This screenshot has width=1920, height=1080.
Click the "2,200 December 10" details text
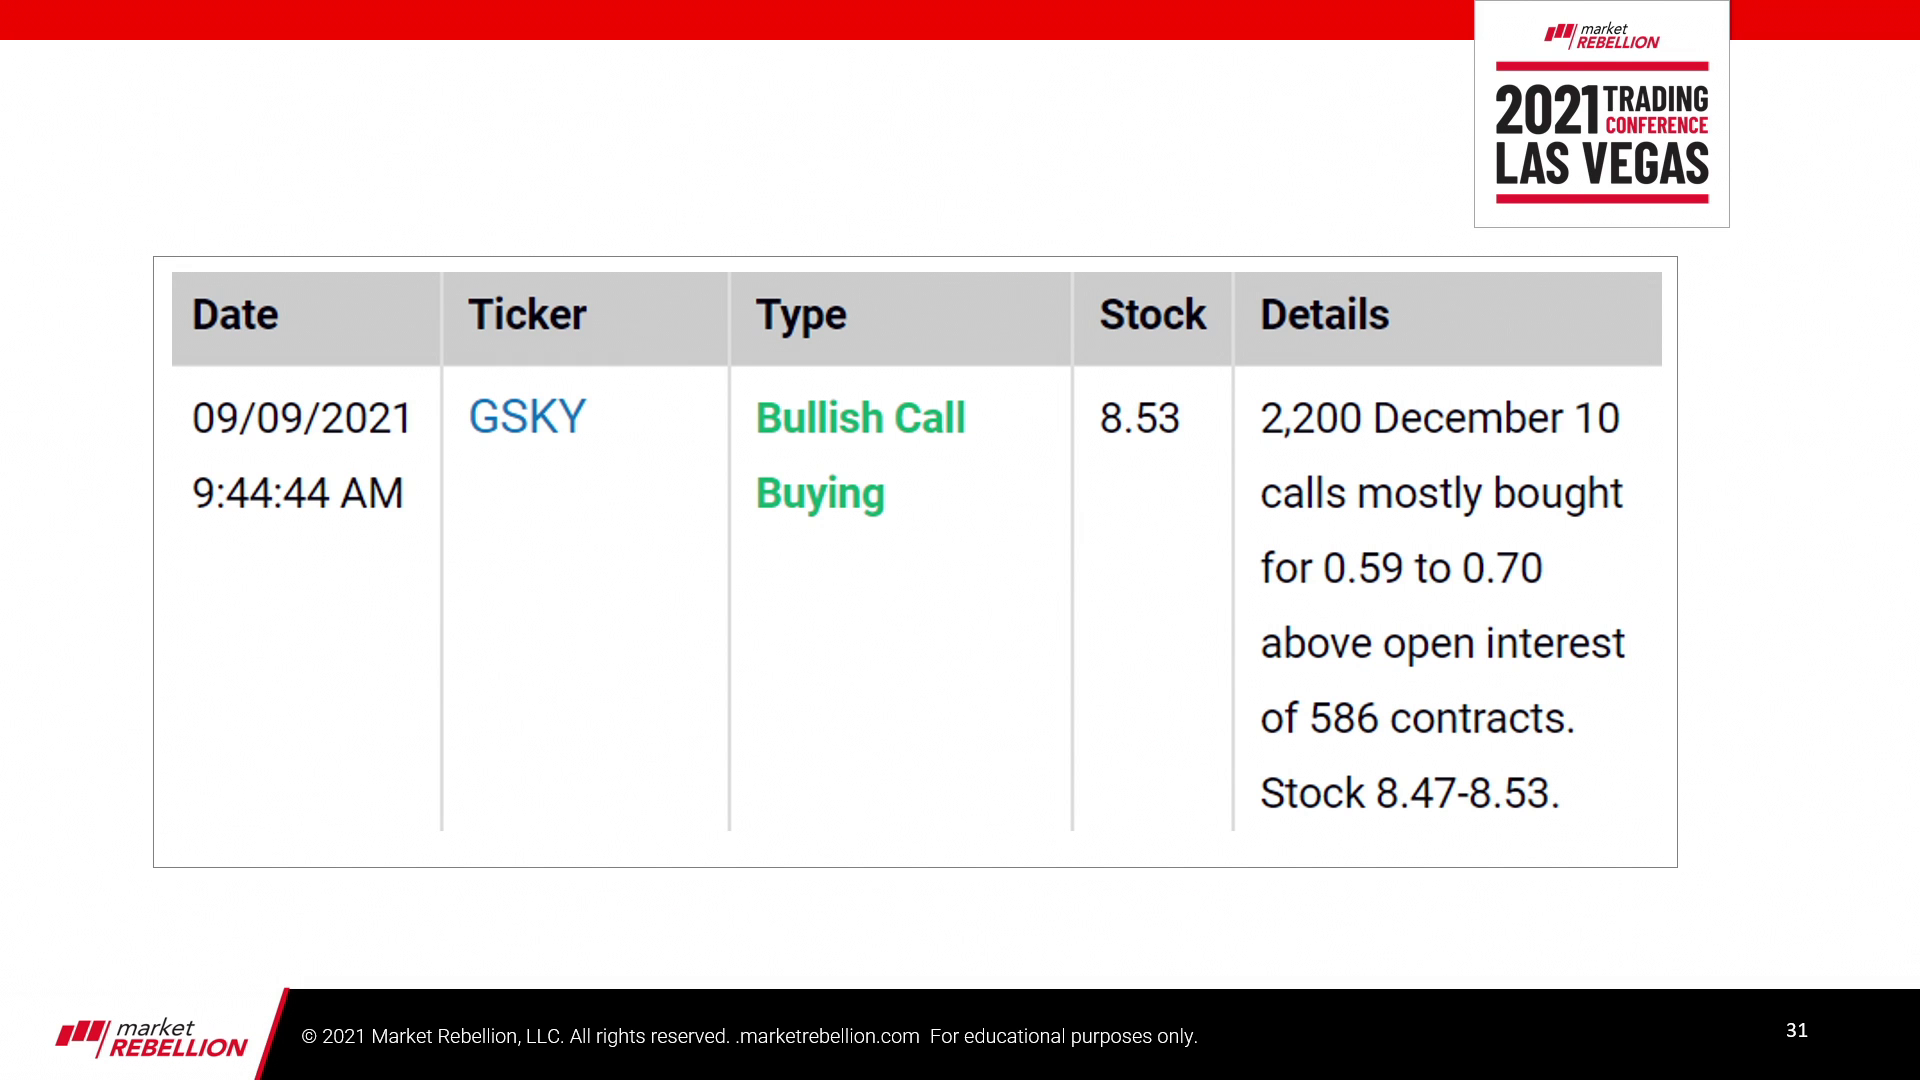(x=1439, y=418)
